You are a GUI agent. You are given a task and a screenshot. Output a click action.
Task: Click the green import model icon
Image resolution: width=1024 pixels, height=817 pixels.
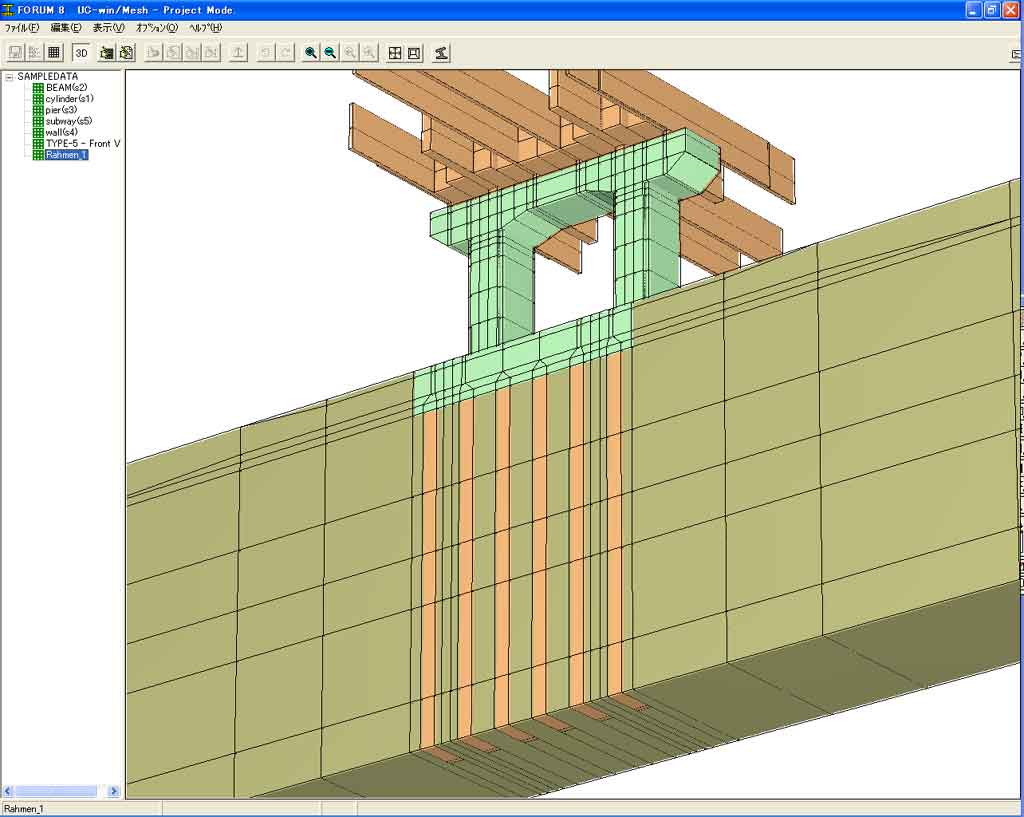point(107,53)
